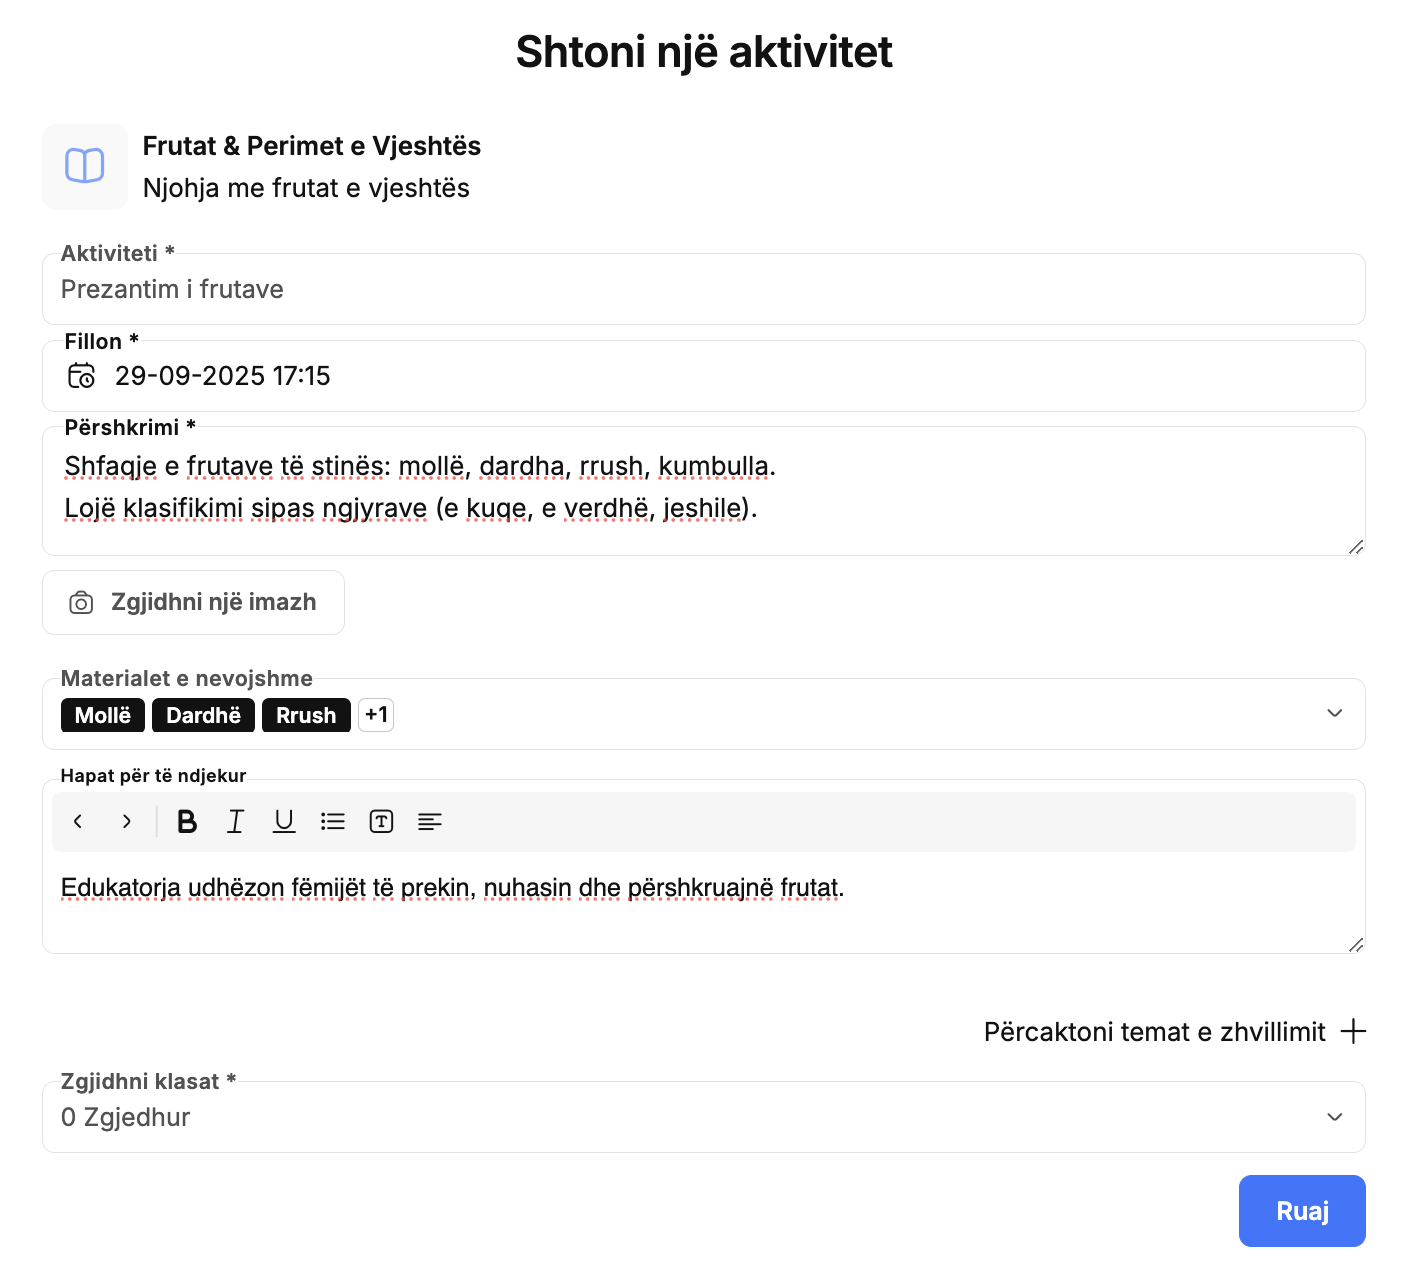Click the undo arrow in editor toolbar
This screenshot has height=1280, width=1406.
(x=78, y=822)
